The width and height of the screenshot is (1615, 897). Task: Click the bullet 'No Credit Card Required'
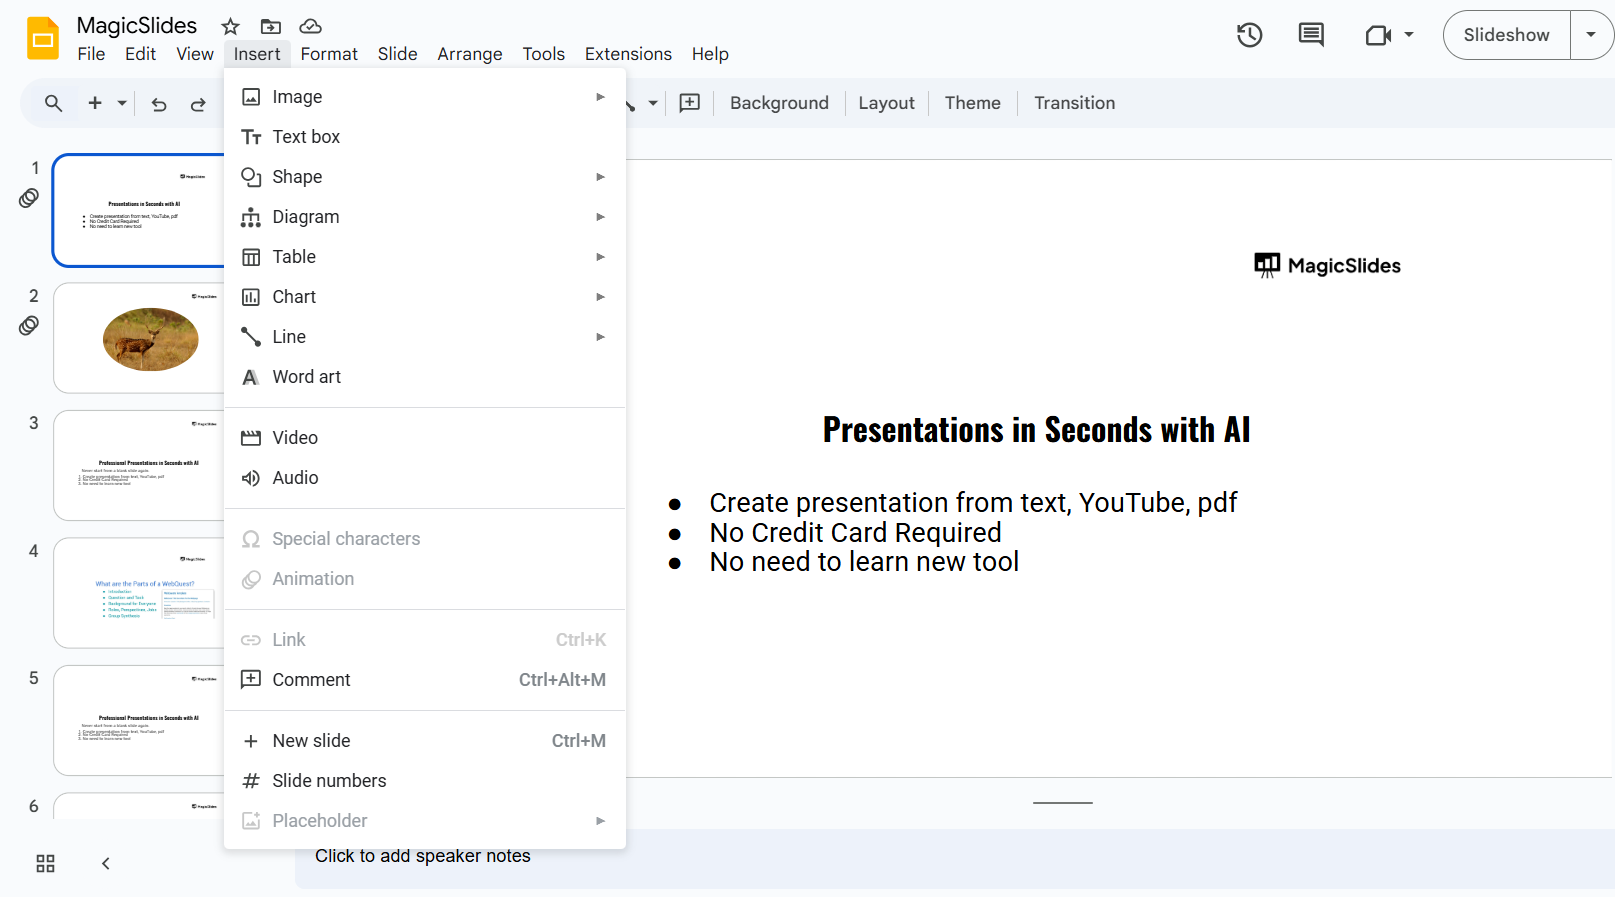(x=855, y=533)
